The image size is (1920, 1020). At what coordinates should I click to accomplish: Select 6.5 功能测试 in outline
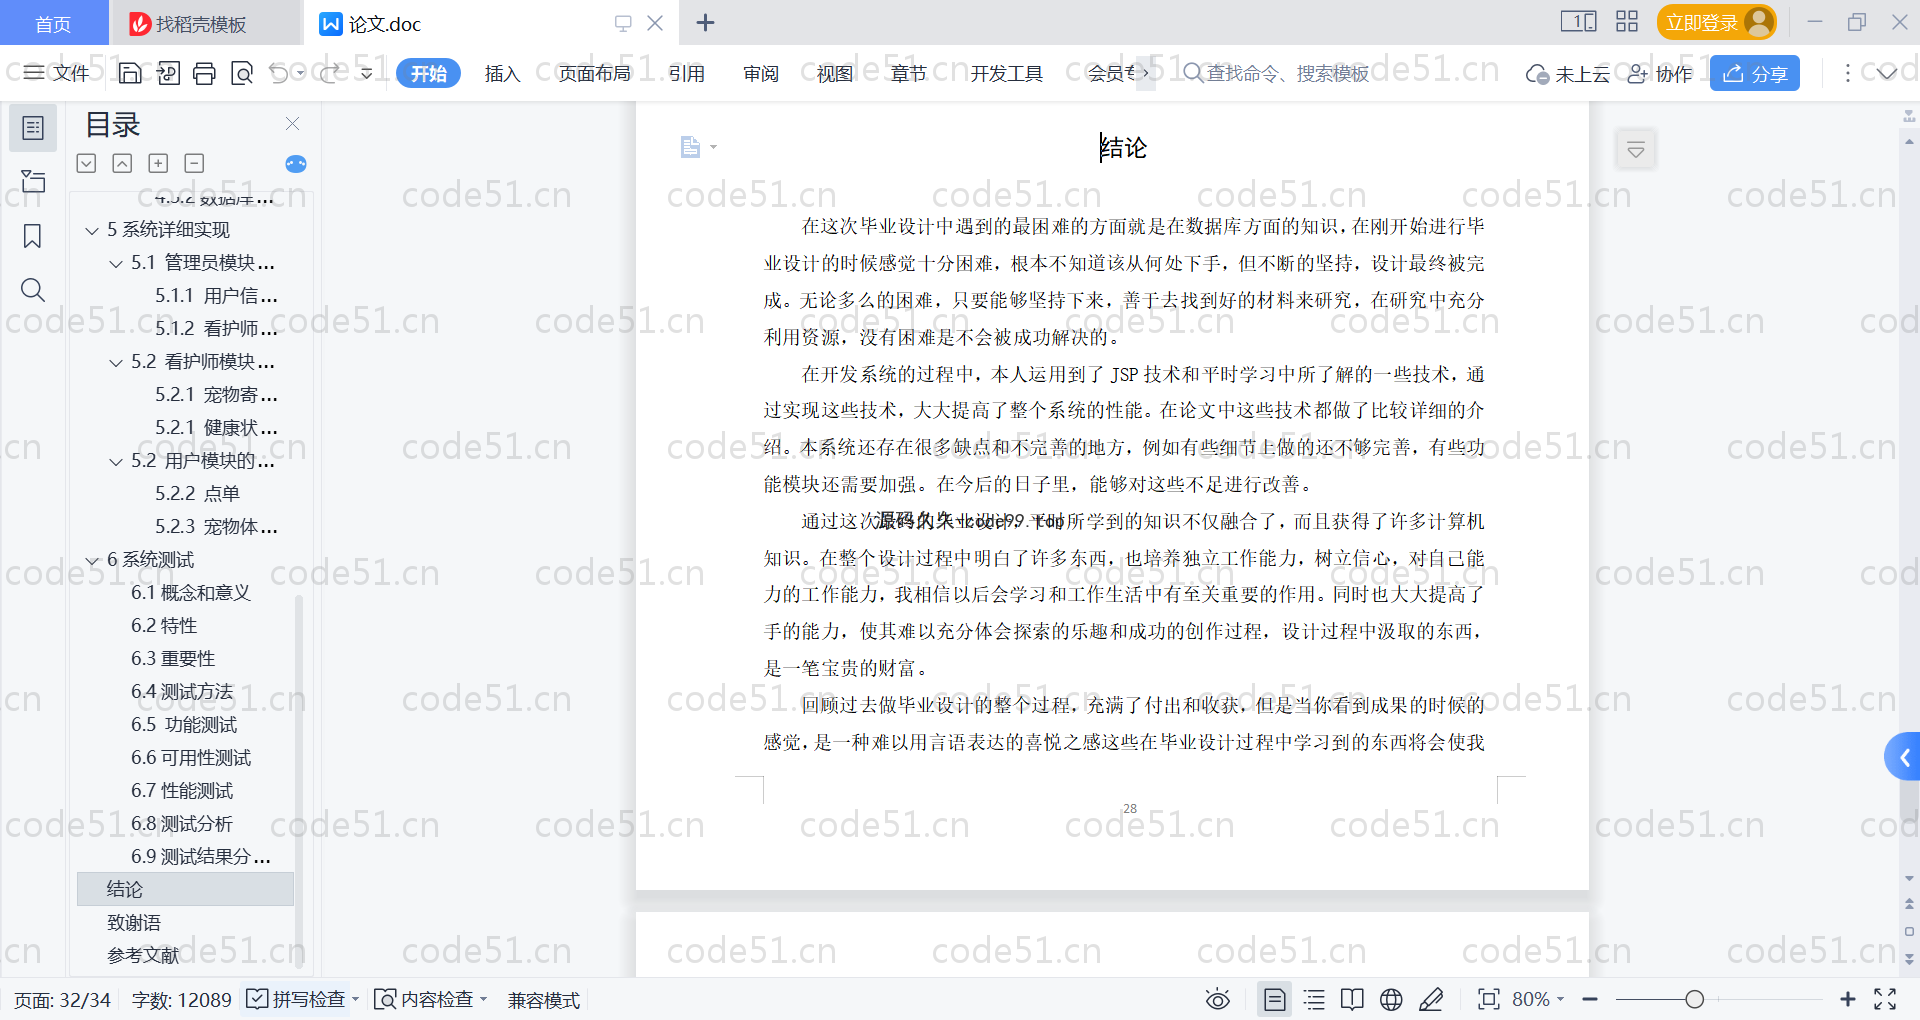tap(184, 725)
